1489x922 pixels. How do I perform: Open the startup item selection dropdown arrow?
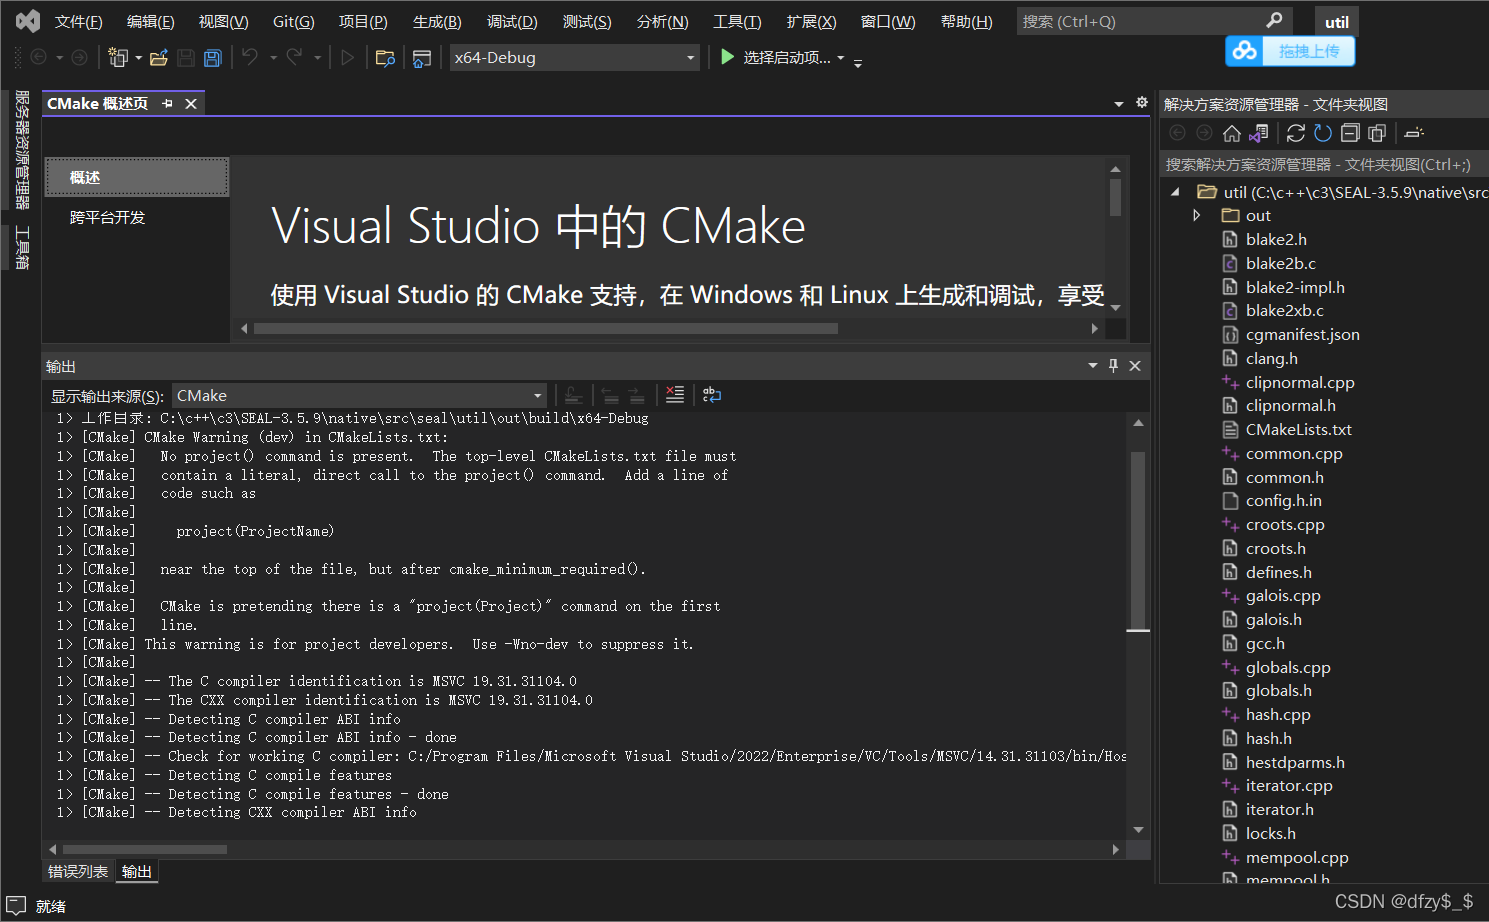(841, 58)
